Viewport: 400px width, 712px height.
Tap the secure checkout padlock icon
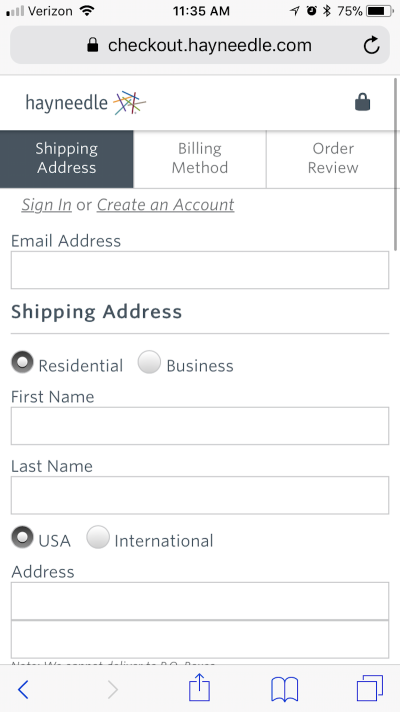[x=362, y=102]
